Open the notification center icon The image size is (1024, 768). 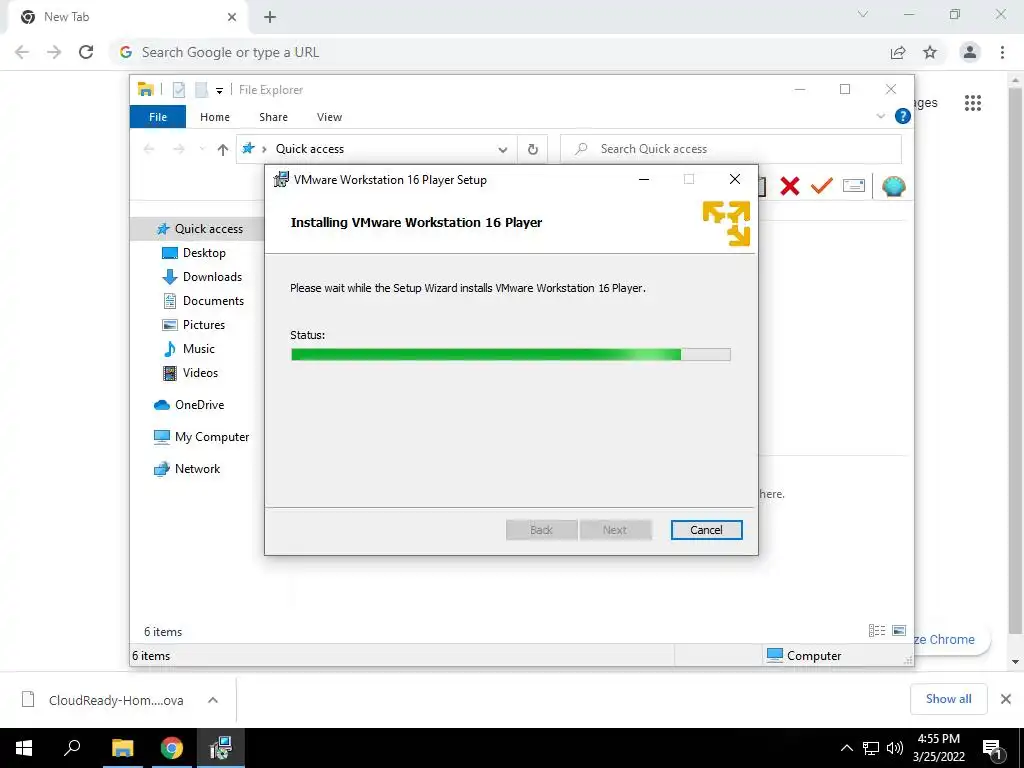click(993, 748)
